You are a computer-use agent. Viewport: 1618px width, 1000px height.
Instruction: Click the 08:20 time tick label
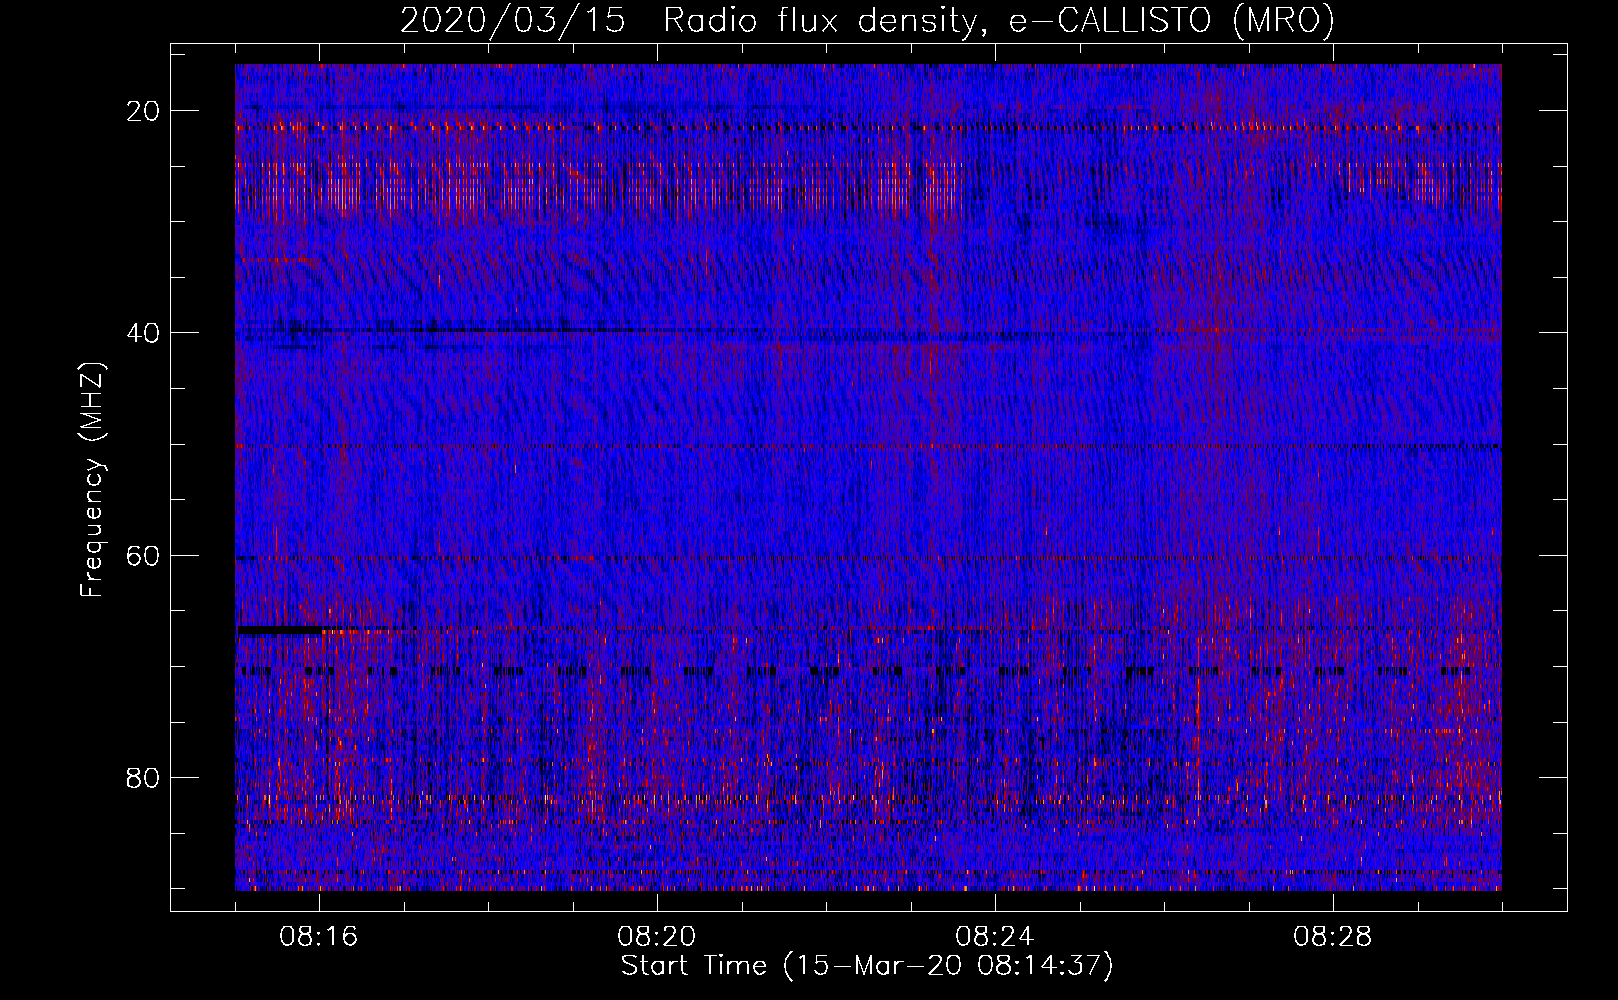657,937
